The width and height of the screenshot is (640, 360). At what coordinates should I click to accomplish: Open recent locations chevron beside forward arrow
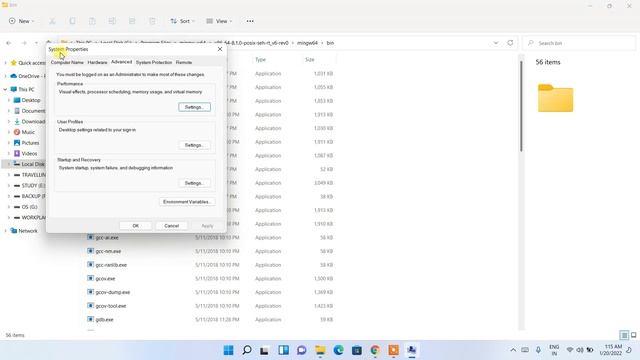pos(36,43)
